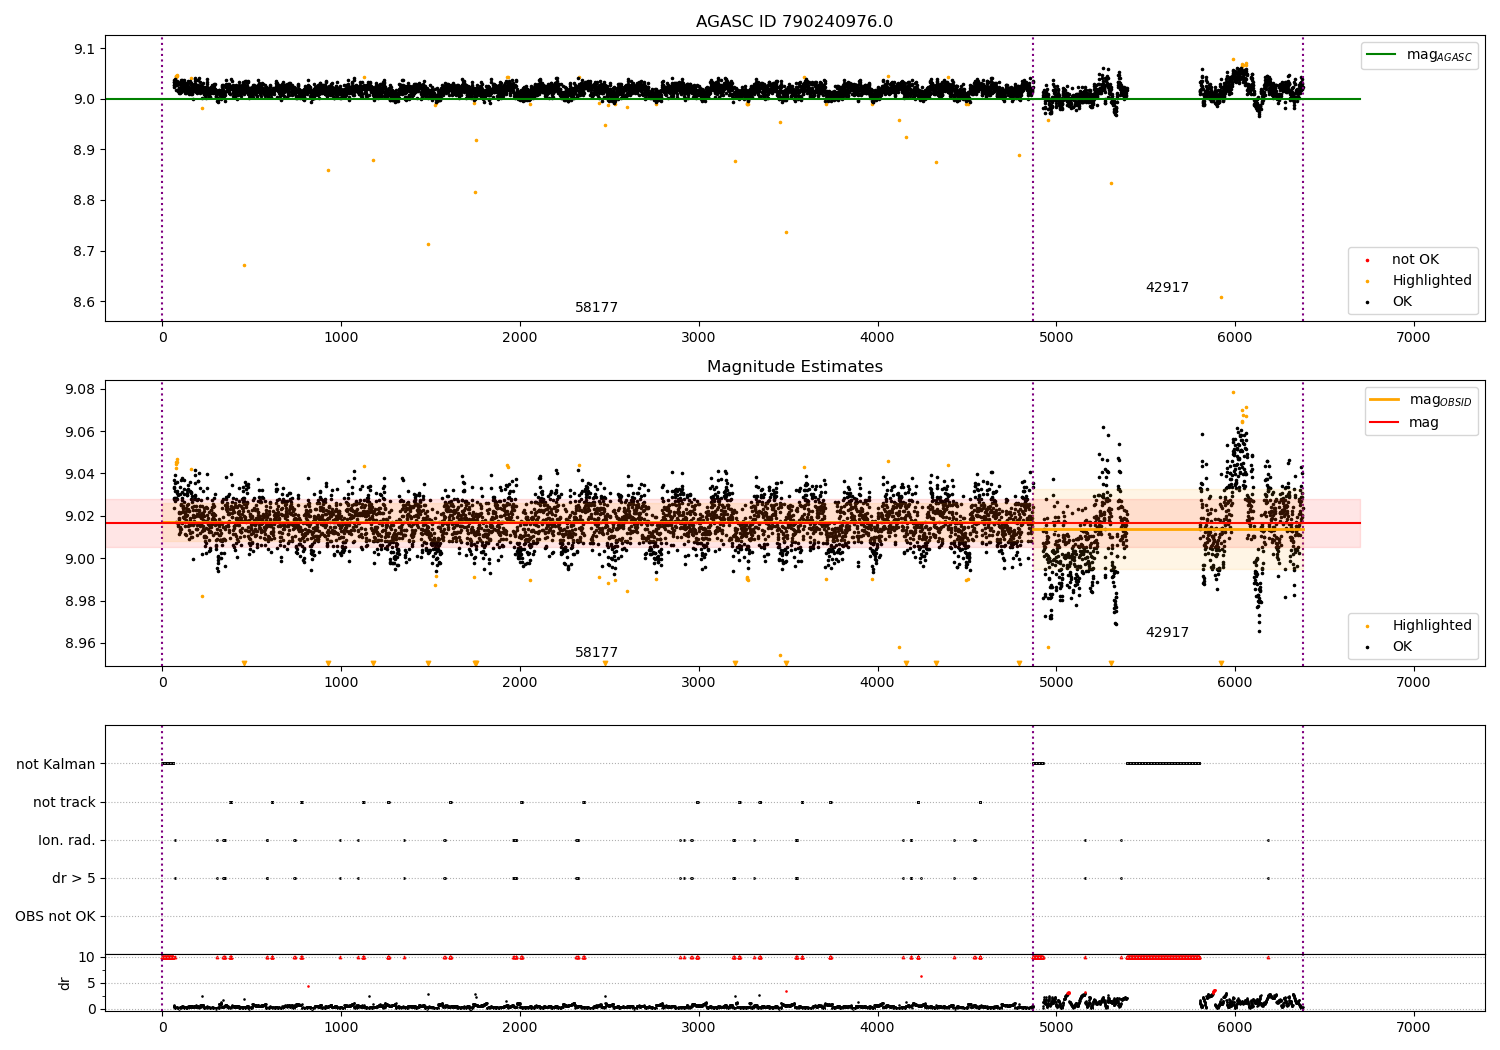Click the 'OBS not OK' row label

point(55,916)
